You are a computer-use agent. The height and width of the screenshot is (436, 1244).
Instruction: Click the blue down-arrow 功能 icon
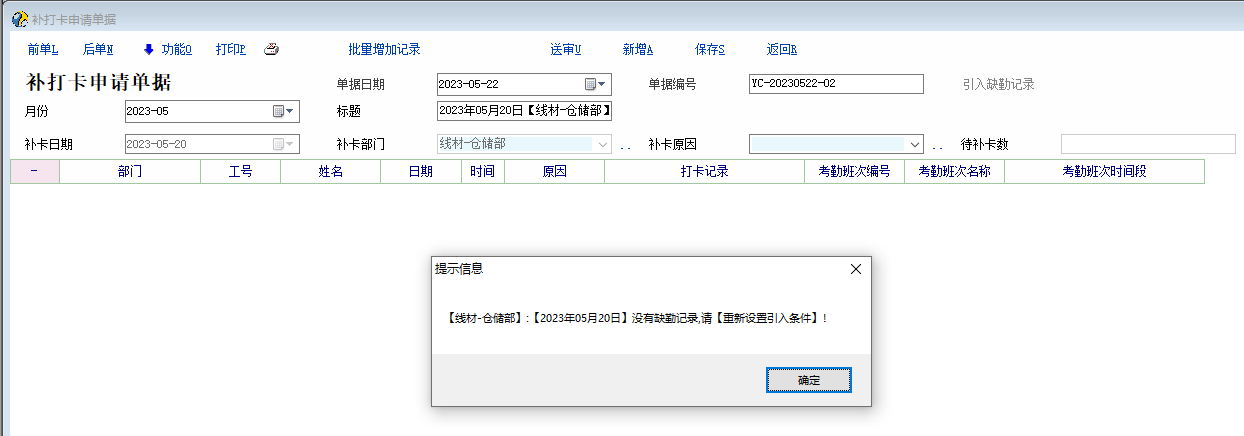(149, 50)
